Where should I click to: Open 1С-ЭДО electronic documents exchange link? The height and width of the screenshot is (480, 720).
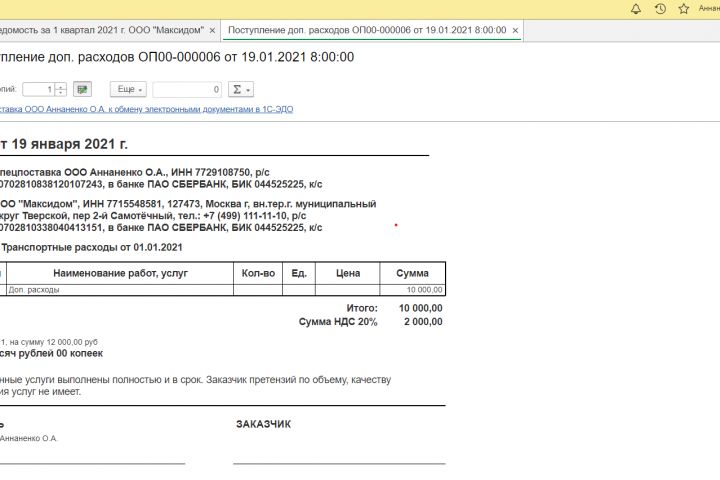146,109
